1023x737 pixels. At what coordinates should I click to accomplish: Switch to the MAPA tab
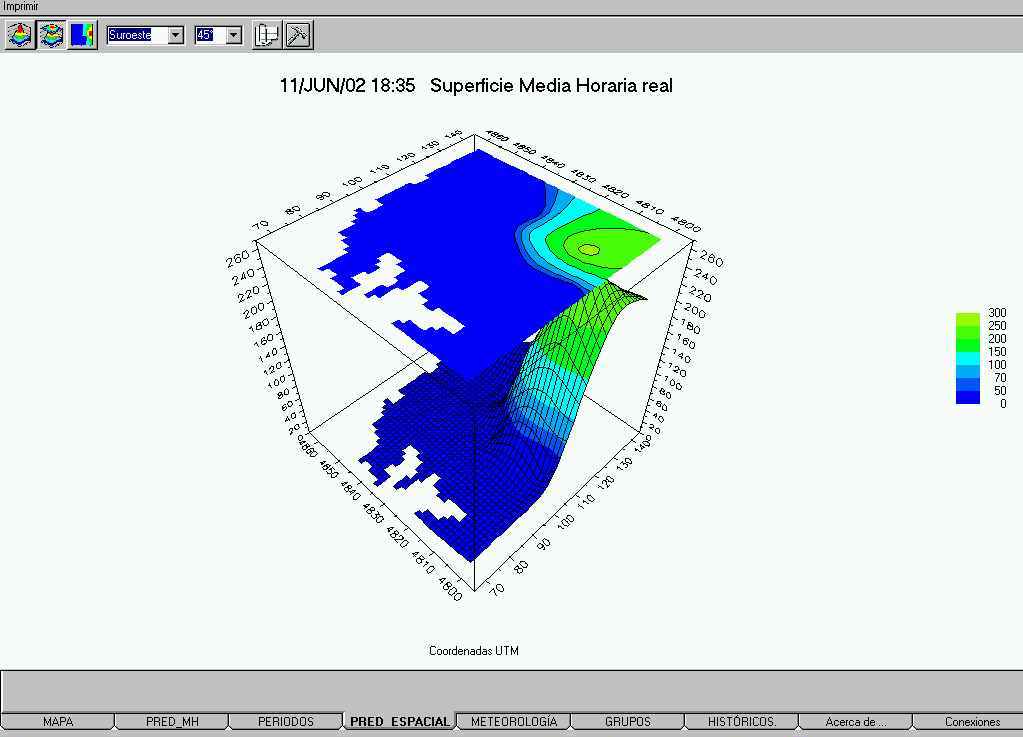[x=57, y=721]
